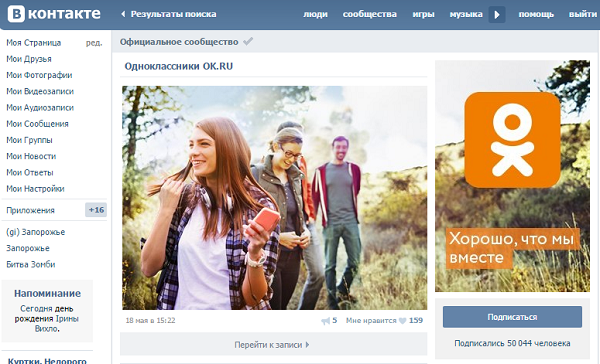Click the like heart icon
The image size is (600, 364).
click(403, 321)
